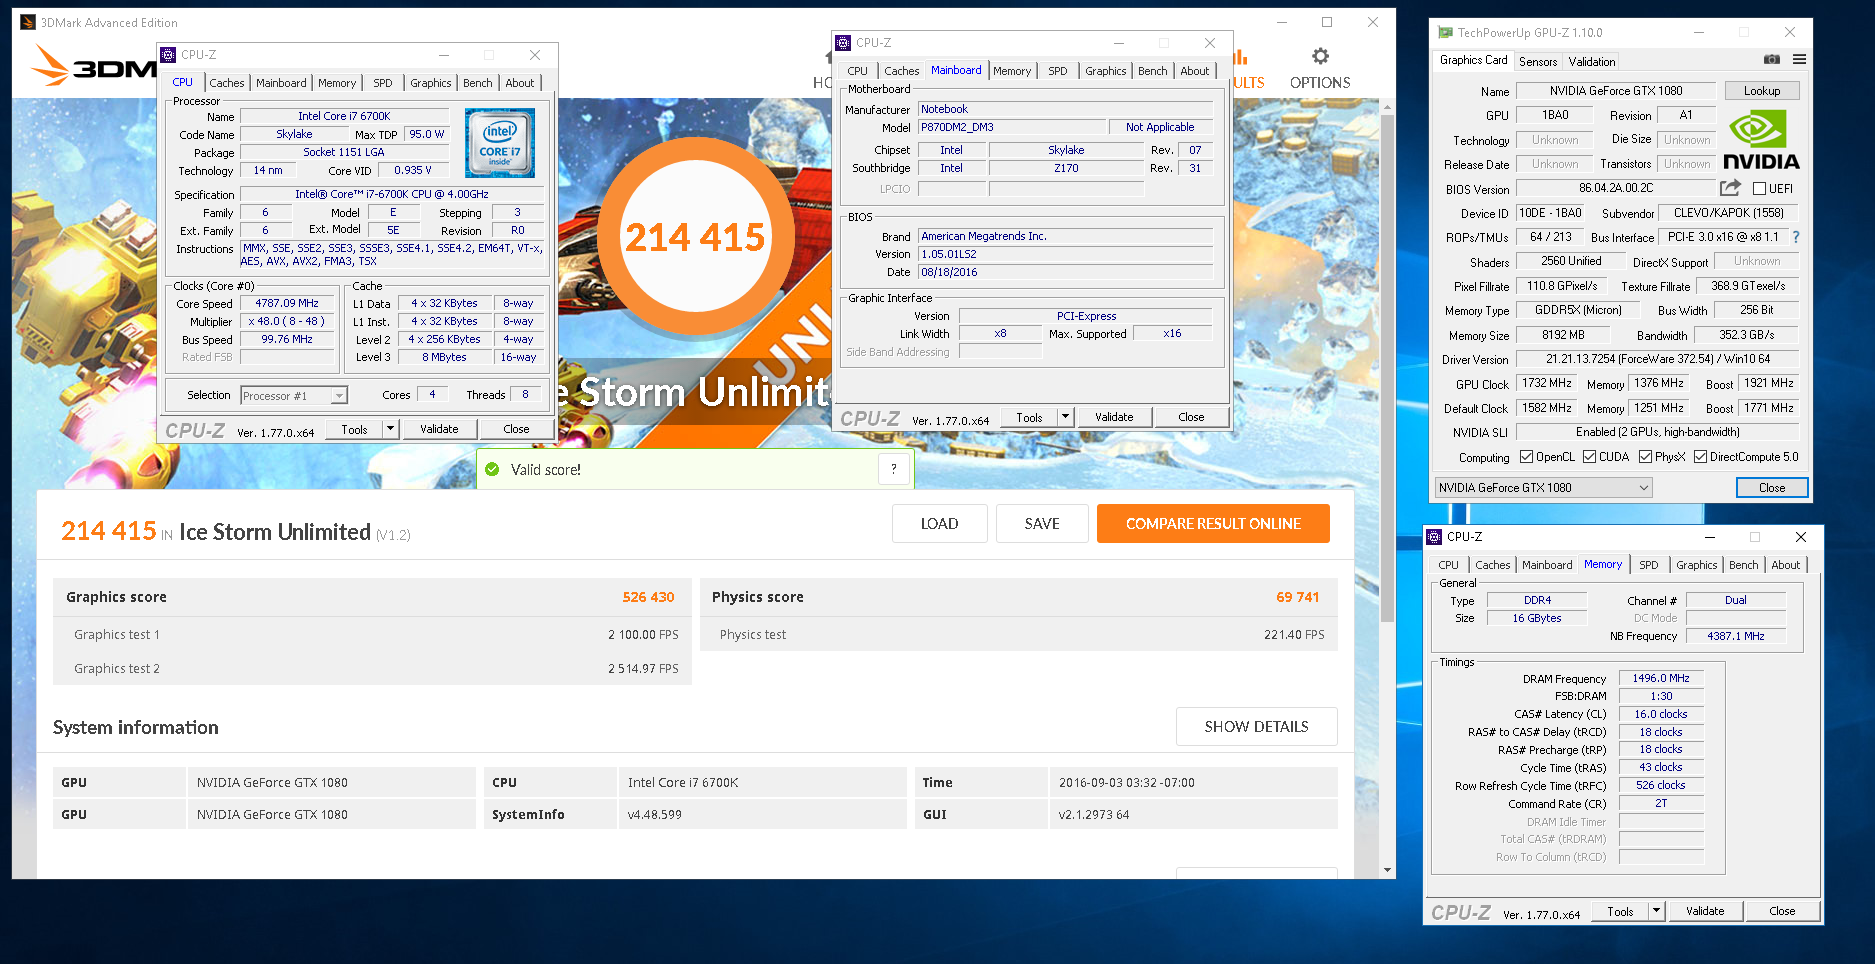Toggle the UEFI checkbox in GPU-Z
This screenshot has height=964, width=1875.
[x=1760, y=188]
